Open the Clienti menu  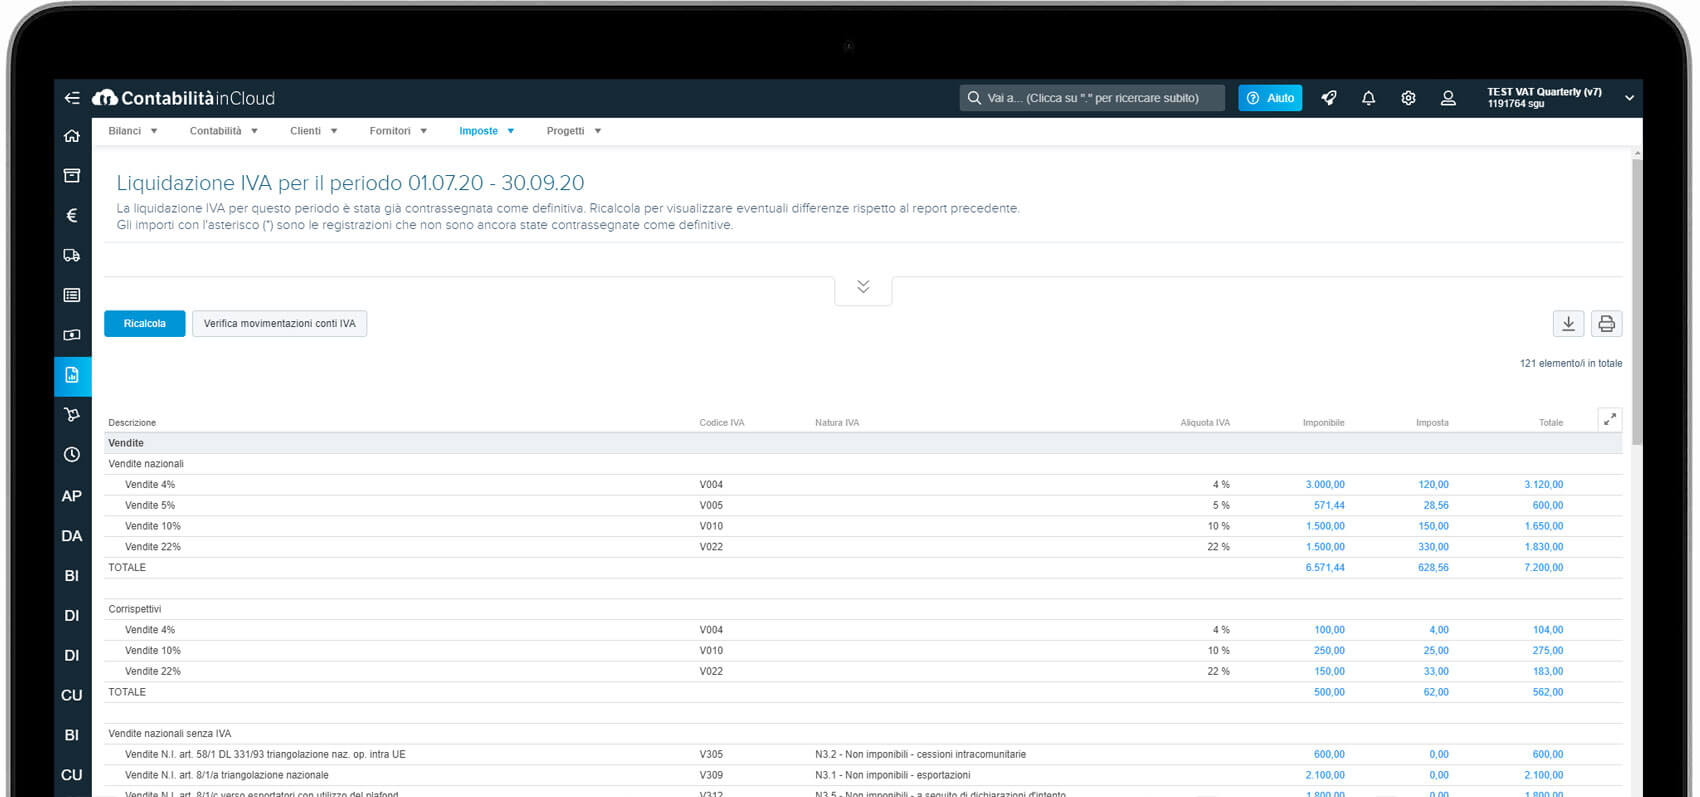click(x=314, y=131)
